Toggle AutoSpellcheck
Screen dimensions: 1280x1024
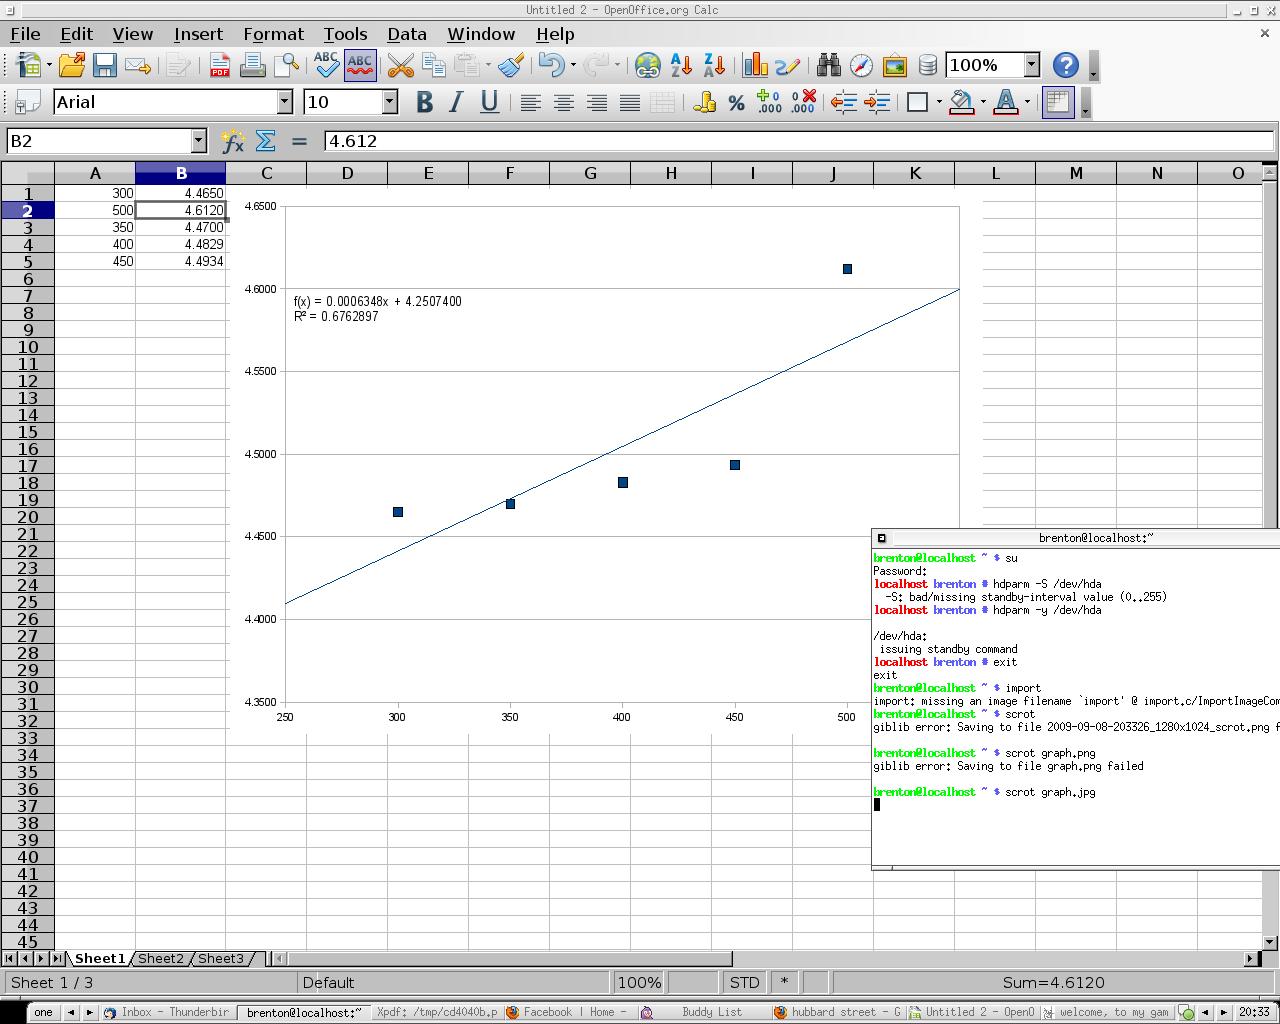click(x=359, y=66)
